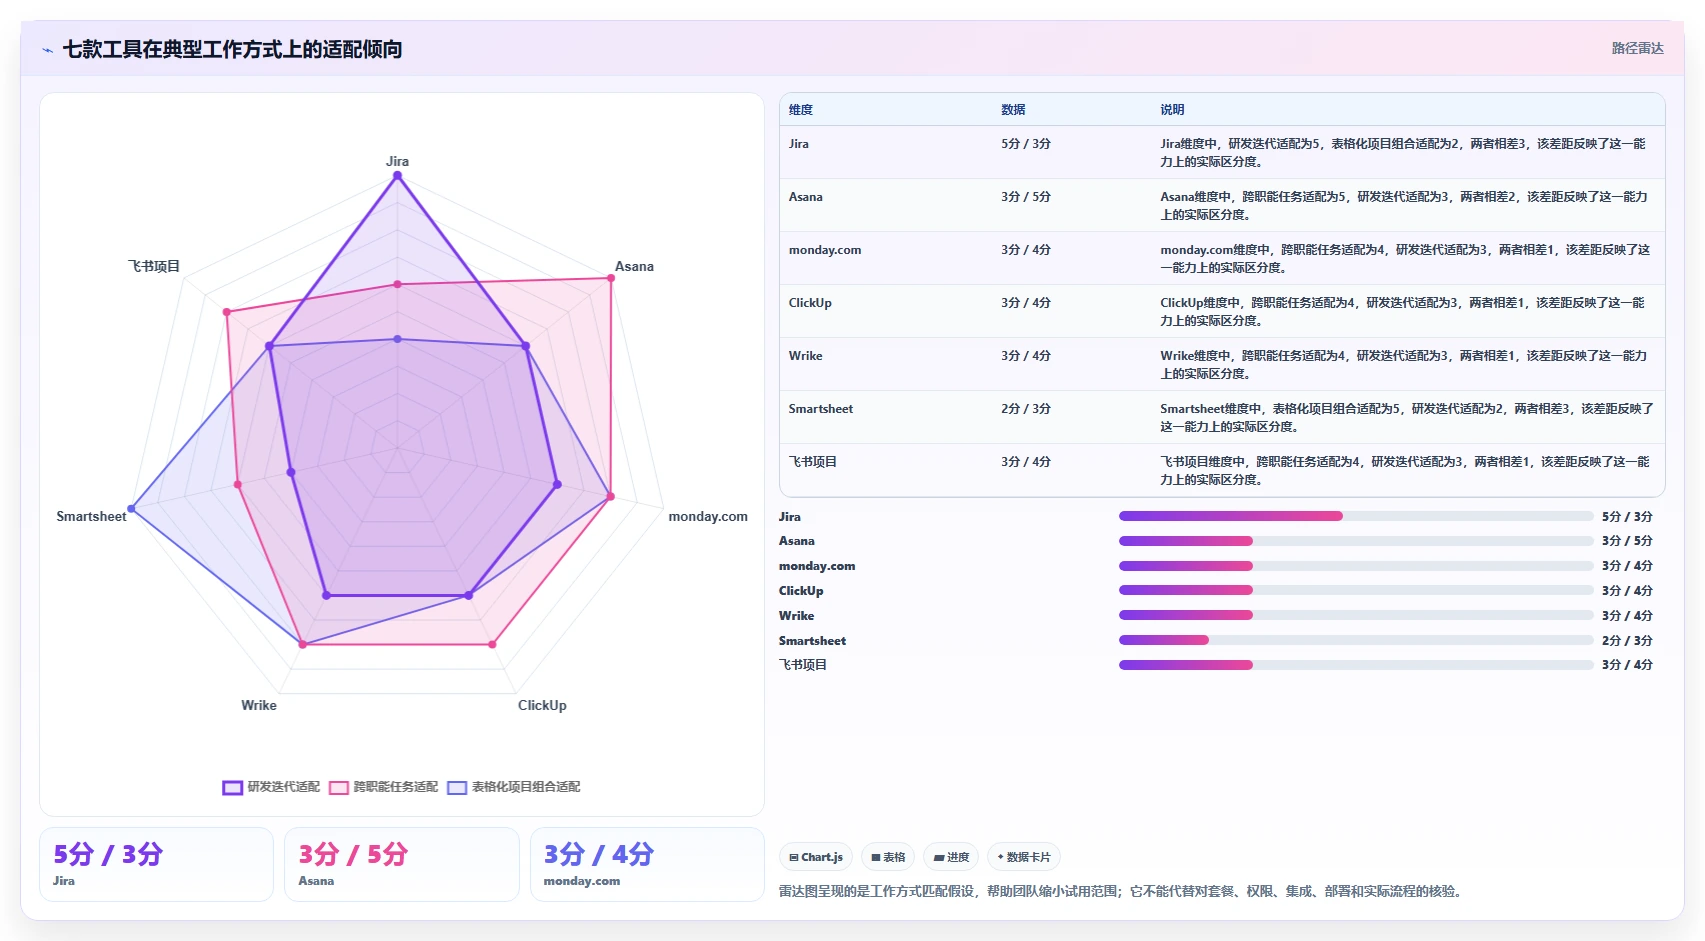The width and height of the screenshot is (1705, 941).
Task: Click the 飞书项目 axis label on the radar
Action: click(x=154, y=266)
